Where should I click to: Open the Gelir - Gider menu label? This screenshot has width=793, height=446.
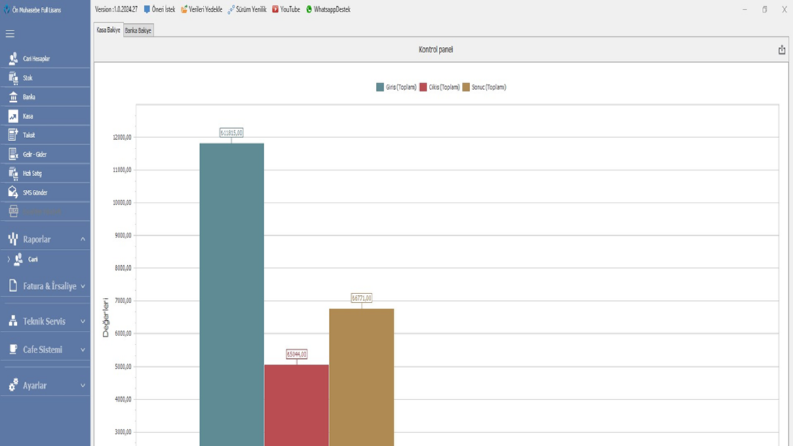click(35, 154)
